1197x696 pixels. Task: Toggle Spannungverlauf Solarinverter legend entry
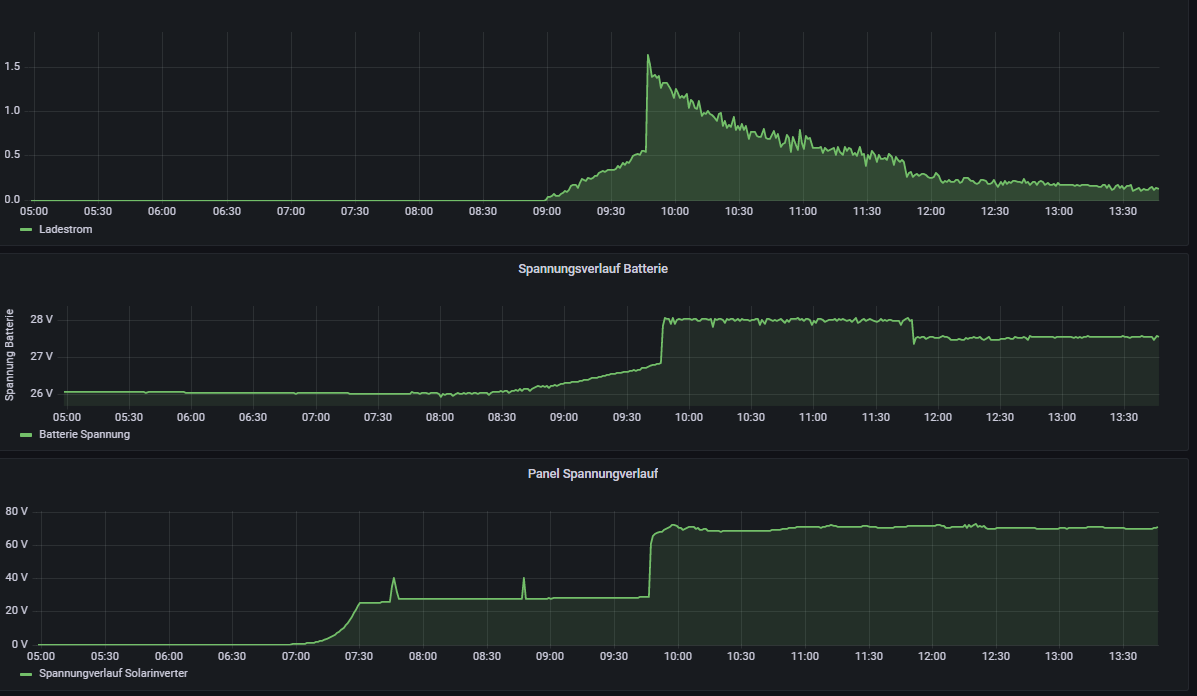point(113,674)
